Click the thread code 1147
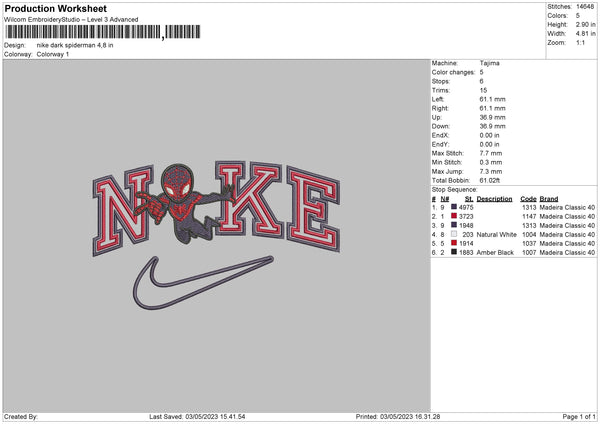The width and height of the screenshot is (600, 424). (x=529, y=216)
